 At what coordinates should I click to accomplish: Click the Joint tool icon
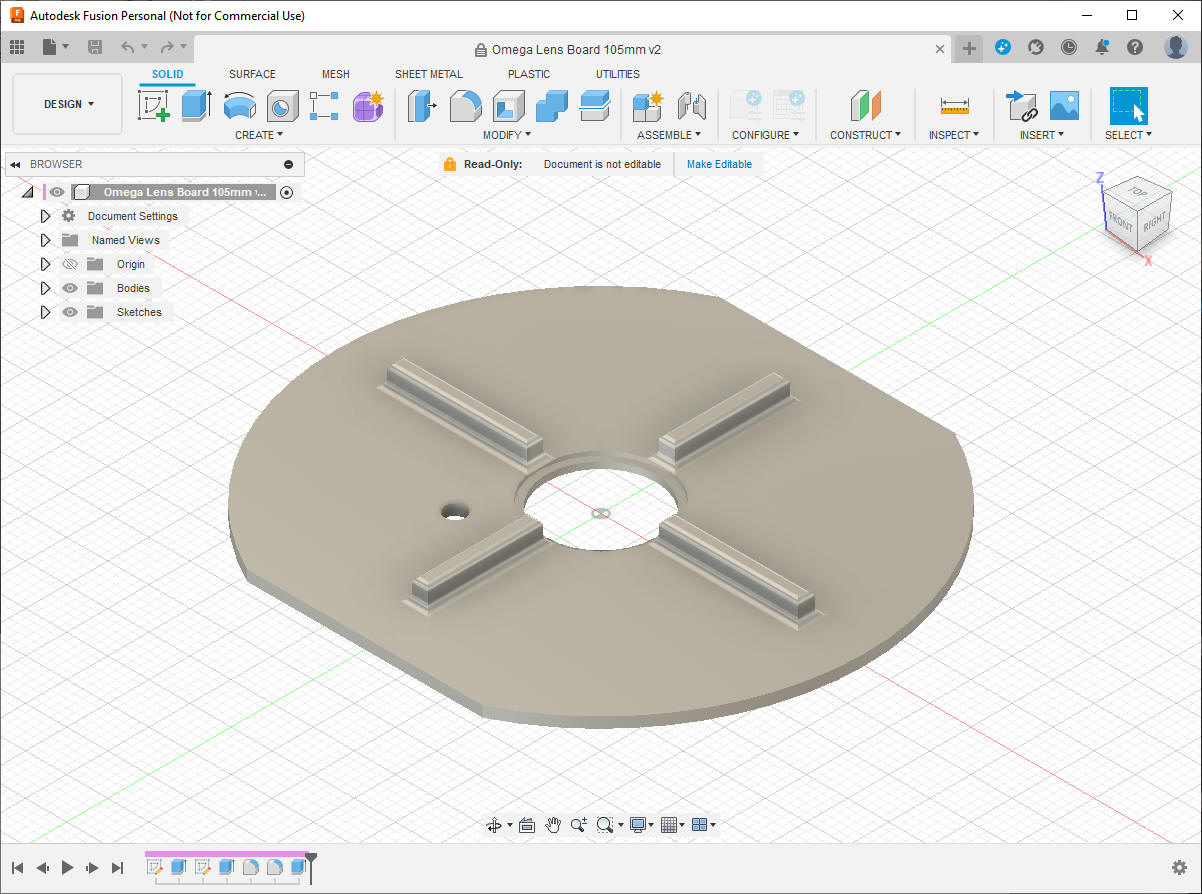point(691,105)
